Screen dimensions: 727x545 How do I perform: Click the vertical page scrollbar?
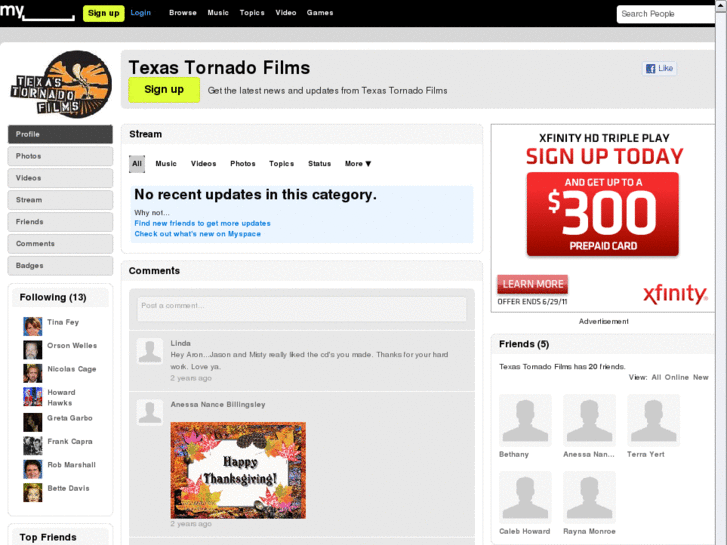click(x=721, y=272)
